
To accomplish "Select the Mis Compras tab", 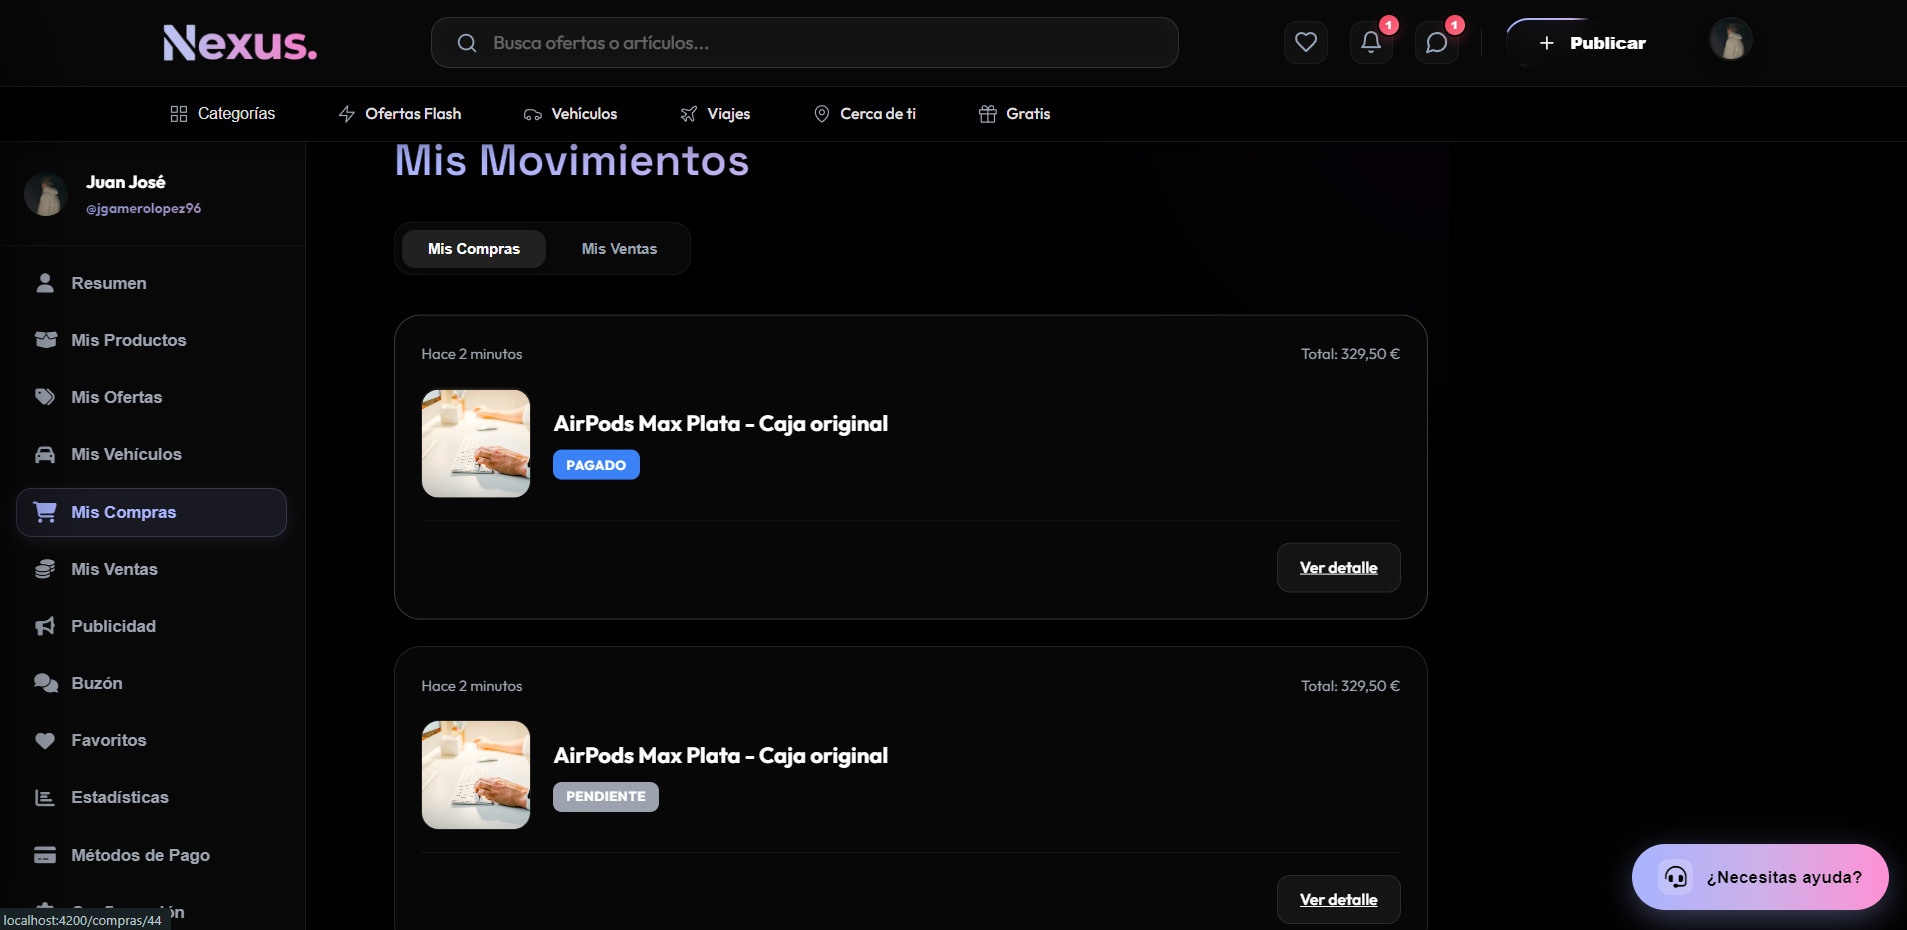I will [x=474, y=249].
